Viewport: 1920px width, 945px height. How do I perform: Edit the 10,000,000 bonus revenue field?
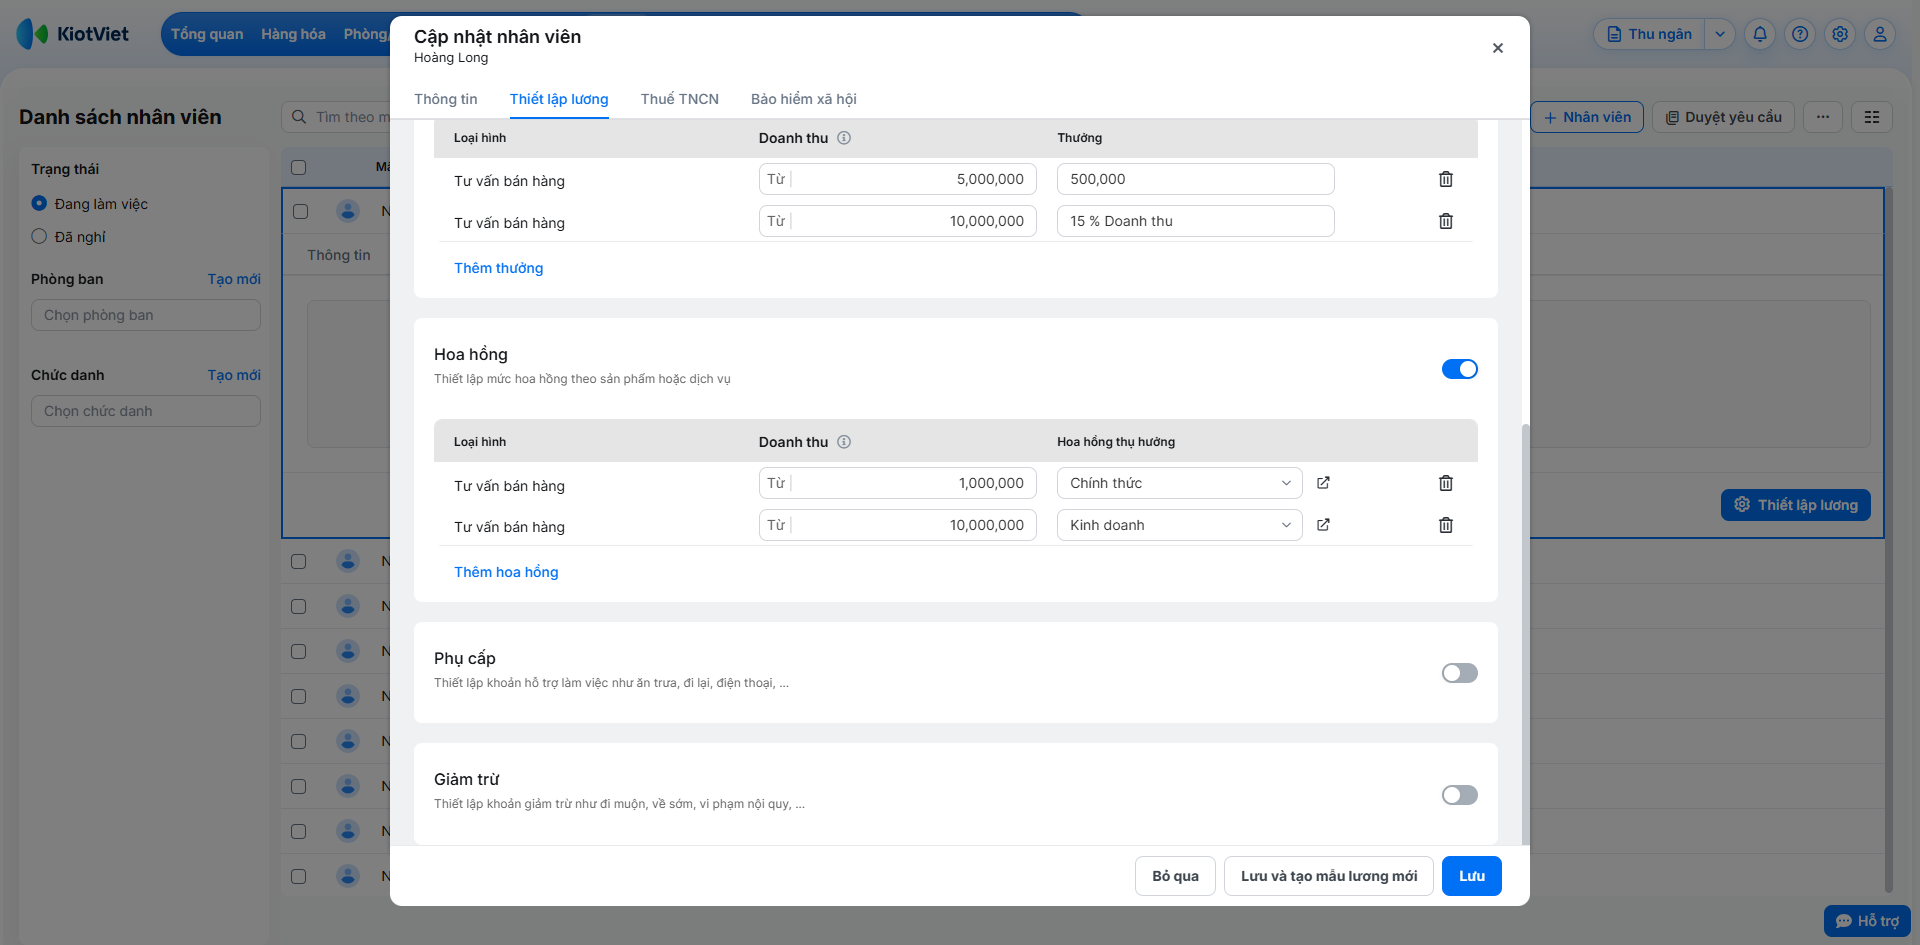pyautogui.click(x=898, y=221)
